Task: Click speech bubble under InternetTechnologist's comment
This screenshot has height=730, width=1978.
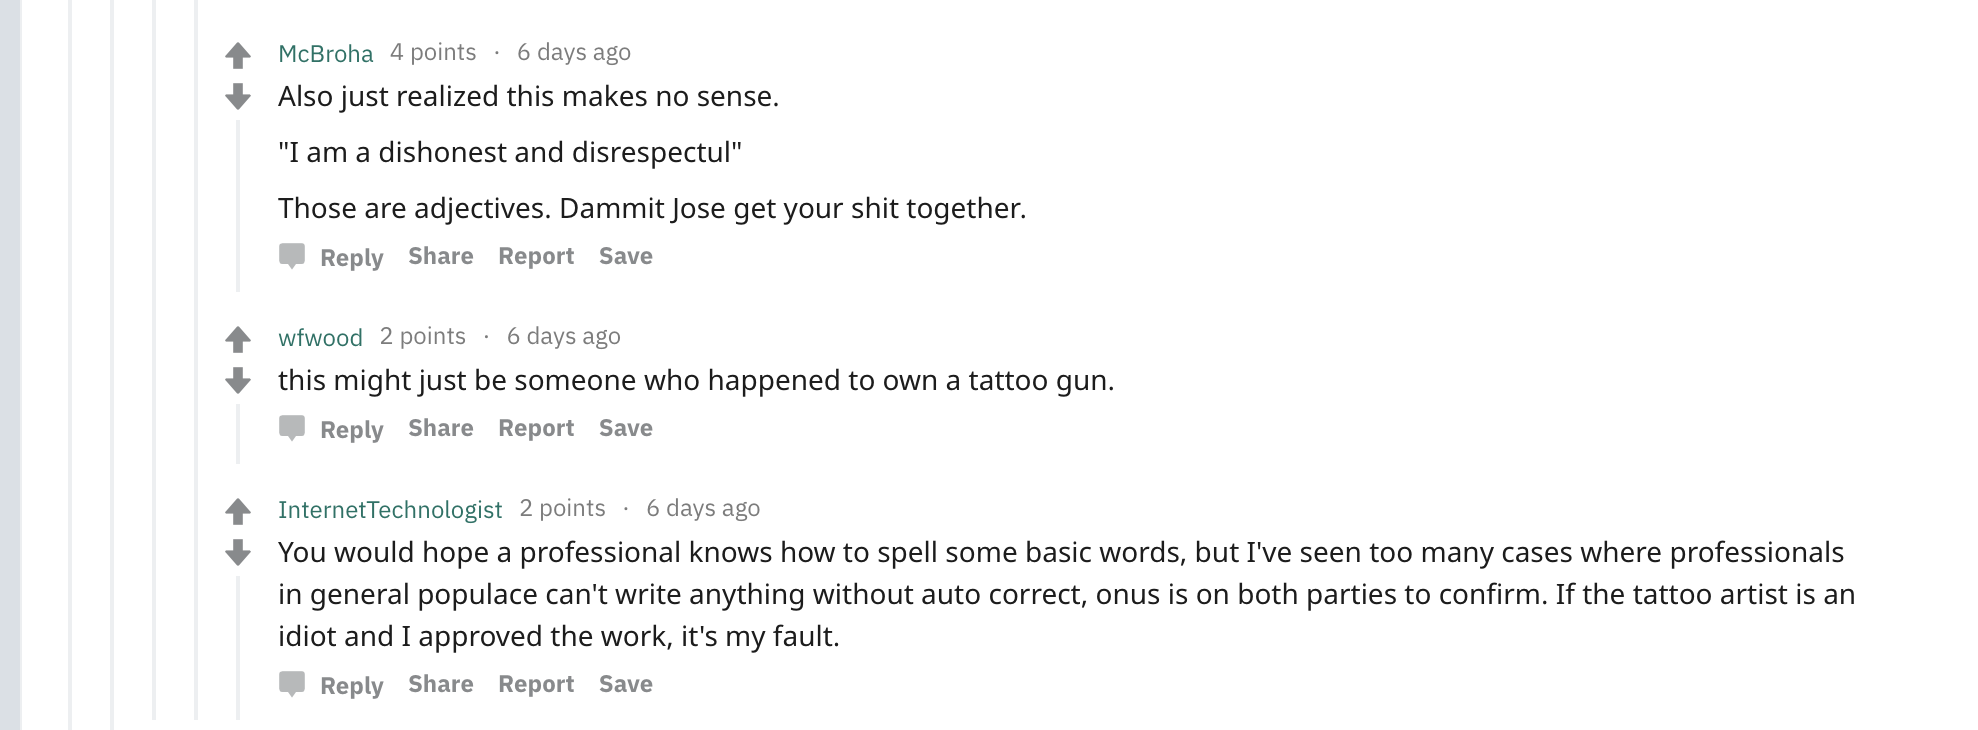Action: 292,684
